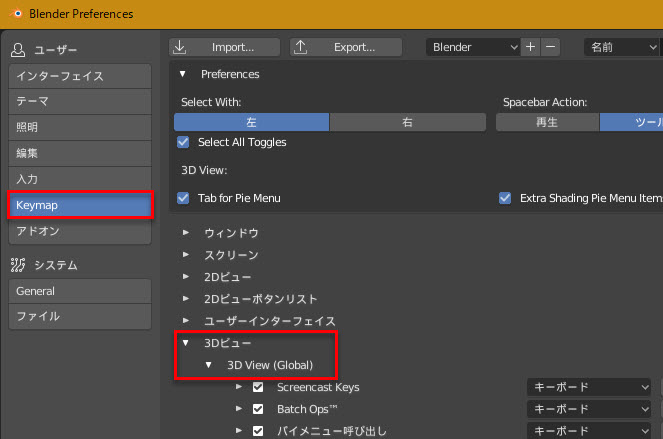Set Spacebar Action to ツール
Screen dimensions: 663x439
[x=631, y=122]
